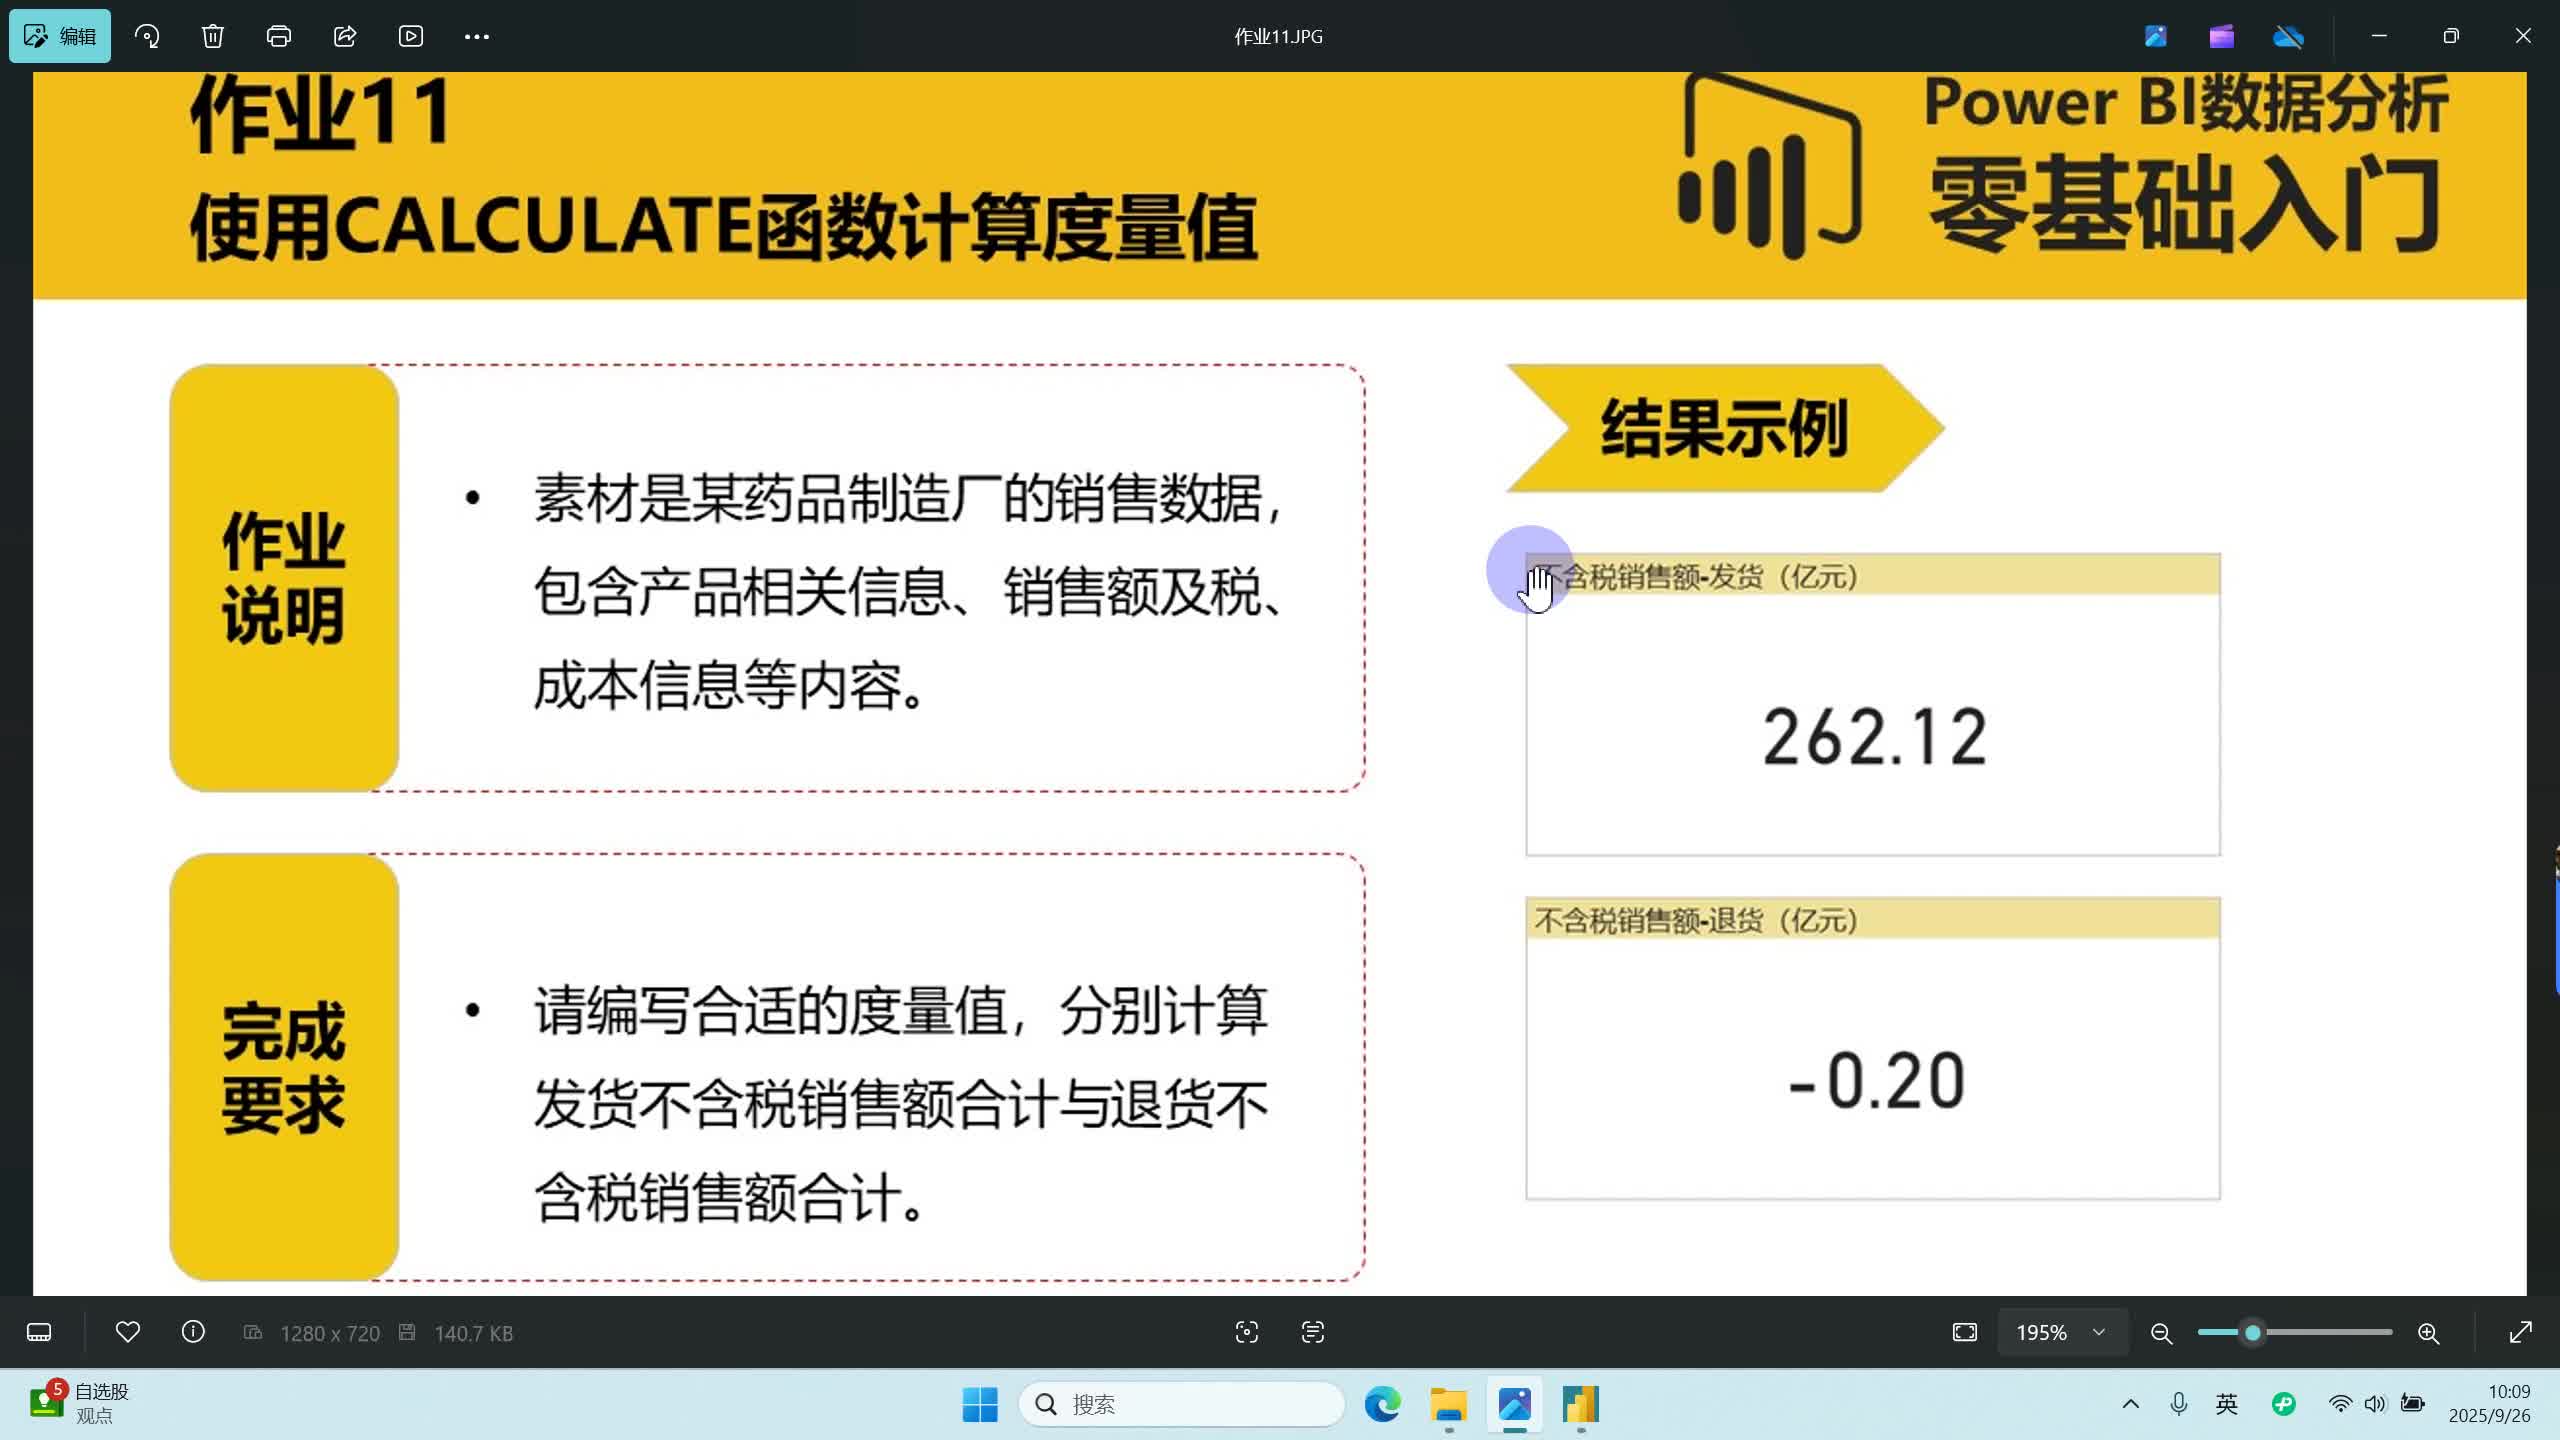Open the Share icon
Image resolution: width=2560 pixels, height=1440 pixels.
[345, 36]
